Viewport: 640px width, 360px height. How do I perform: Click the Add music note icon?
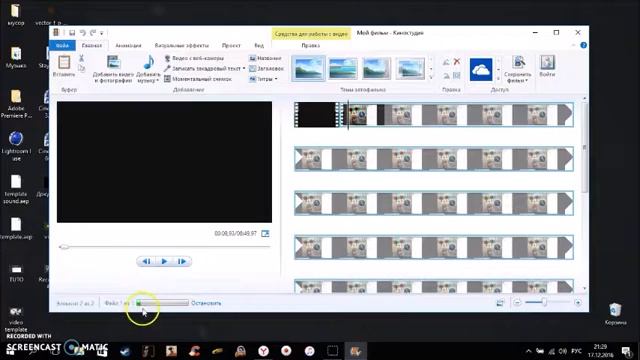coord(149,62)
